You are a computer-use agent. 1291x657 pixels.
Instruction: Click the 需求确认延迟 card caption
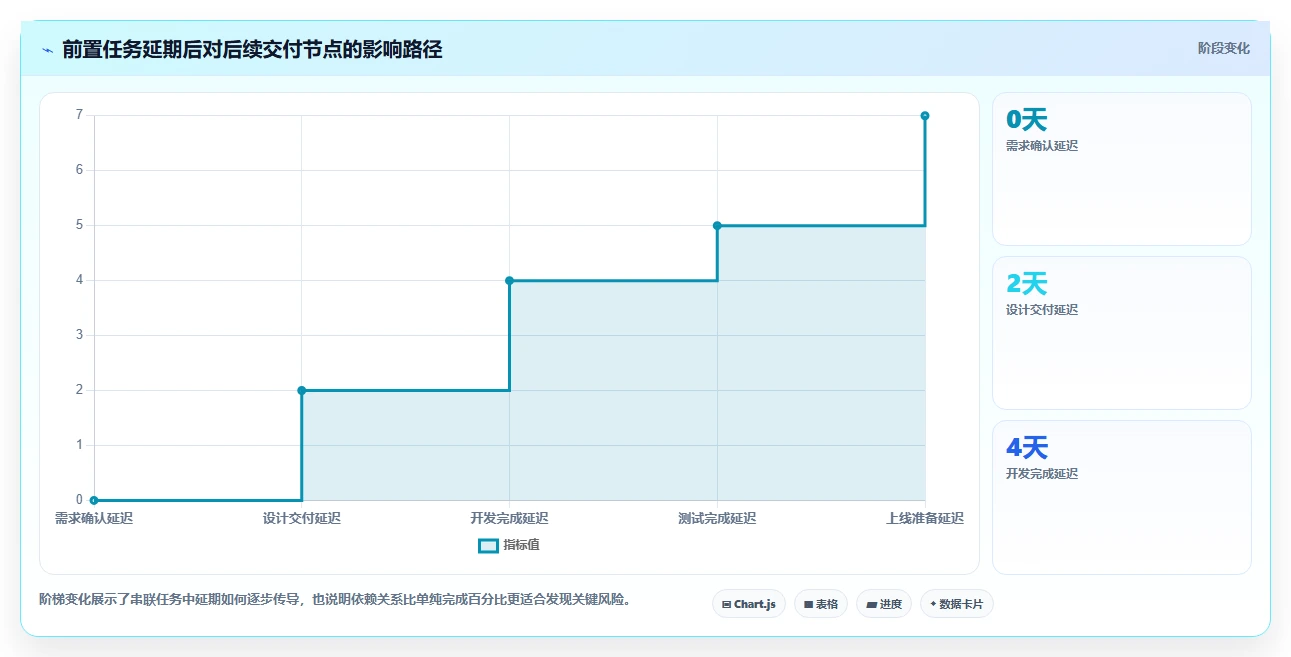click(1042, 146)
